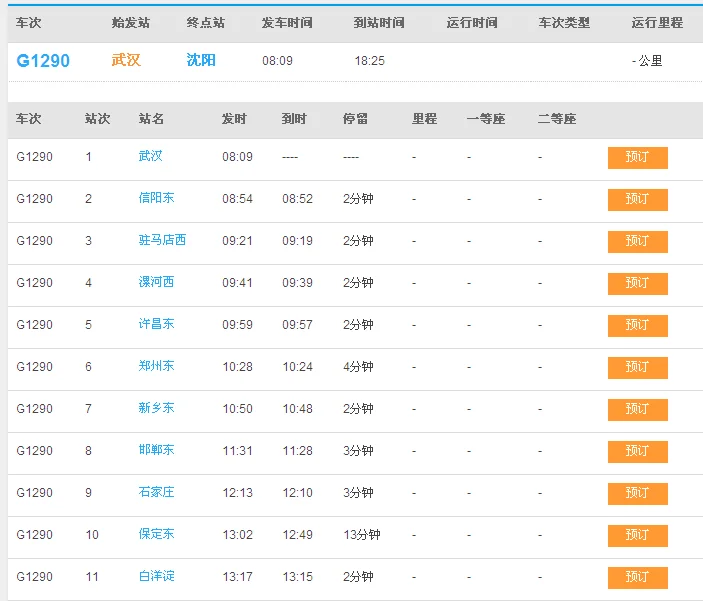Click the G1290 train number header link

tap(43, 60)
